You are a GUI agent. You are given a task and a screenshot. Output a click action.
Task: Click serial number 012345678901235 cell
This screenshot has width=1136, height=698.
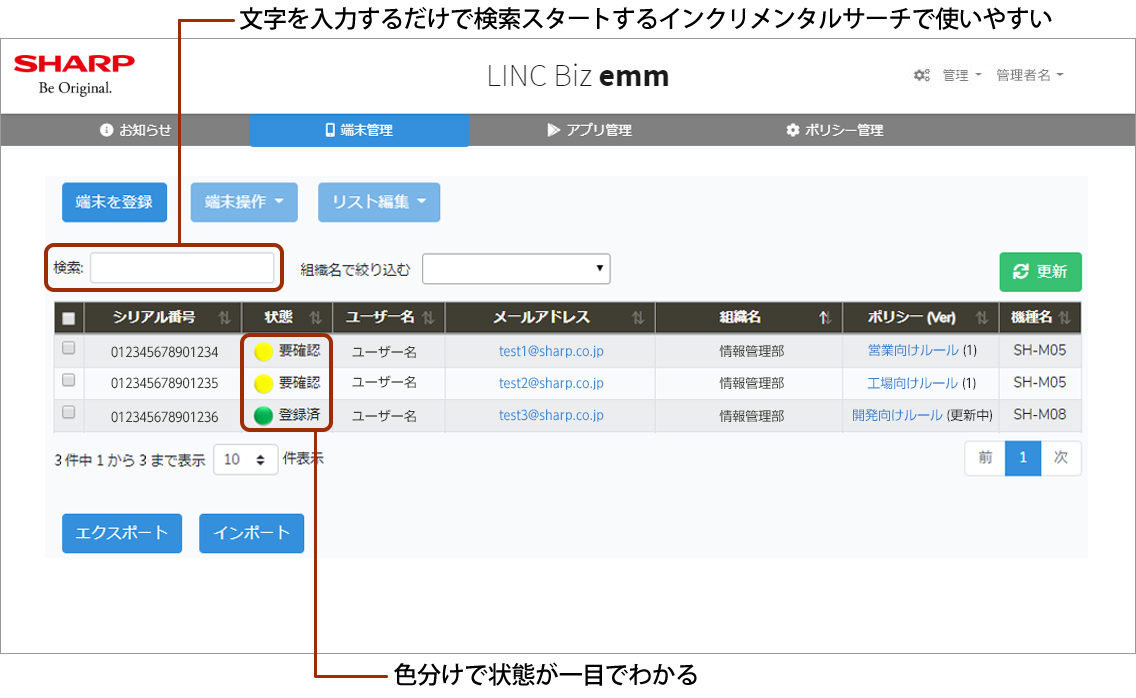pyautogui.click(x=164, y=383)
